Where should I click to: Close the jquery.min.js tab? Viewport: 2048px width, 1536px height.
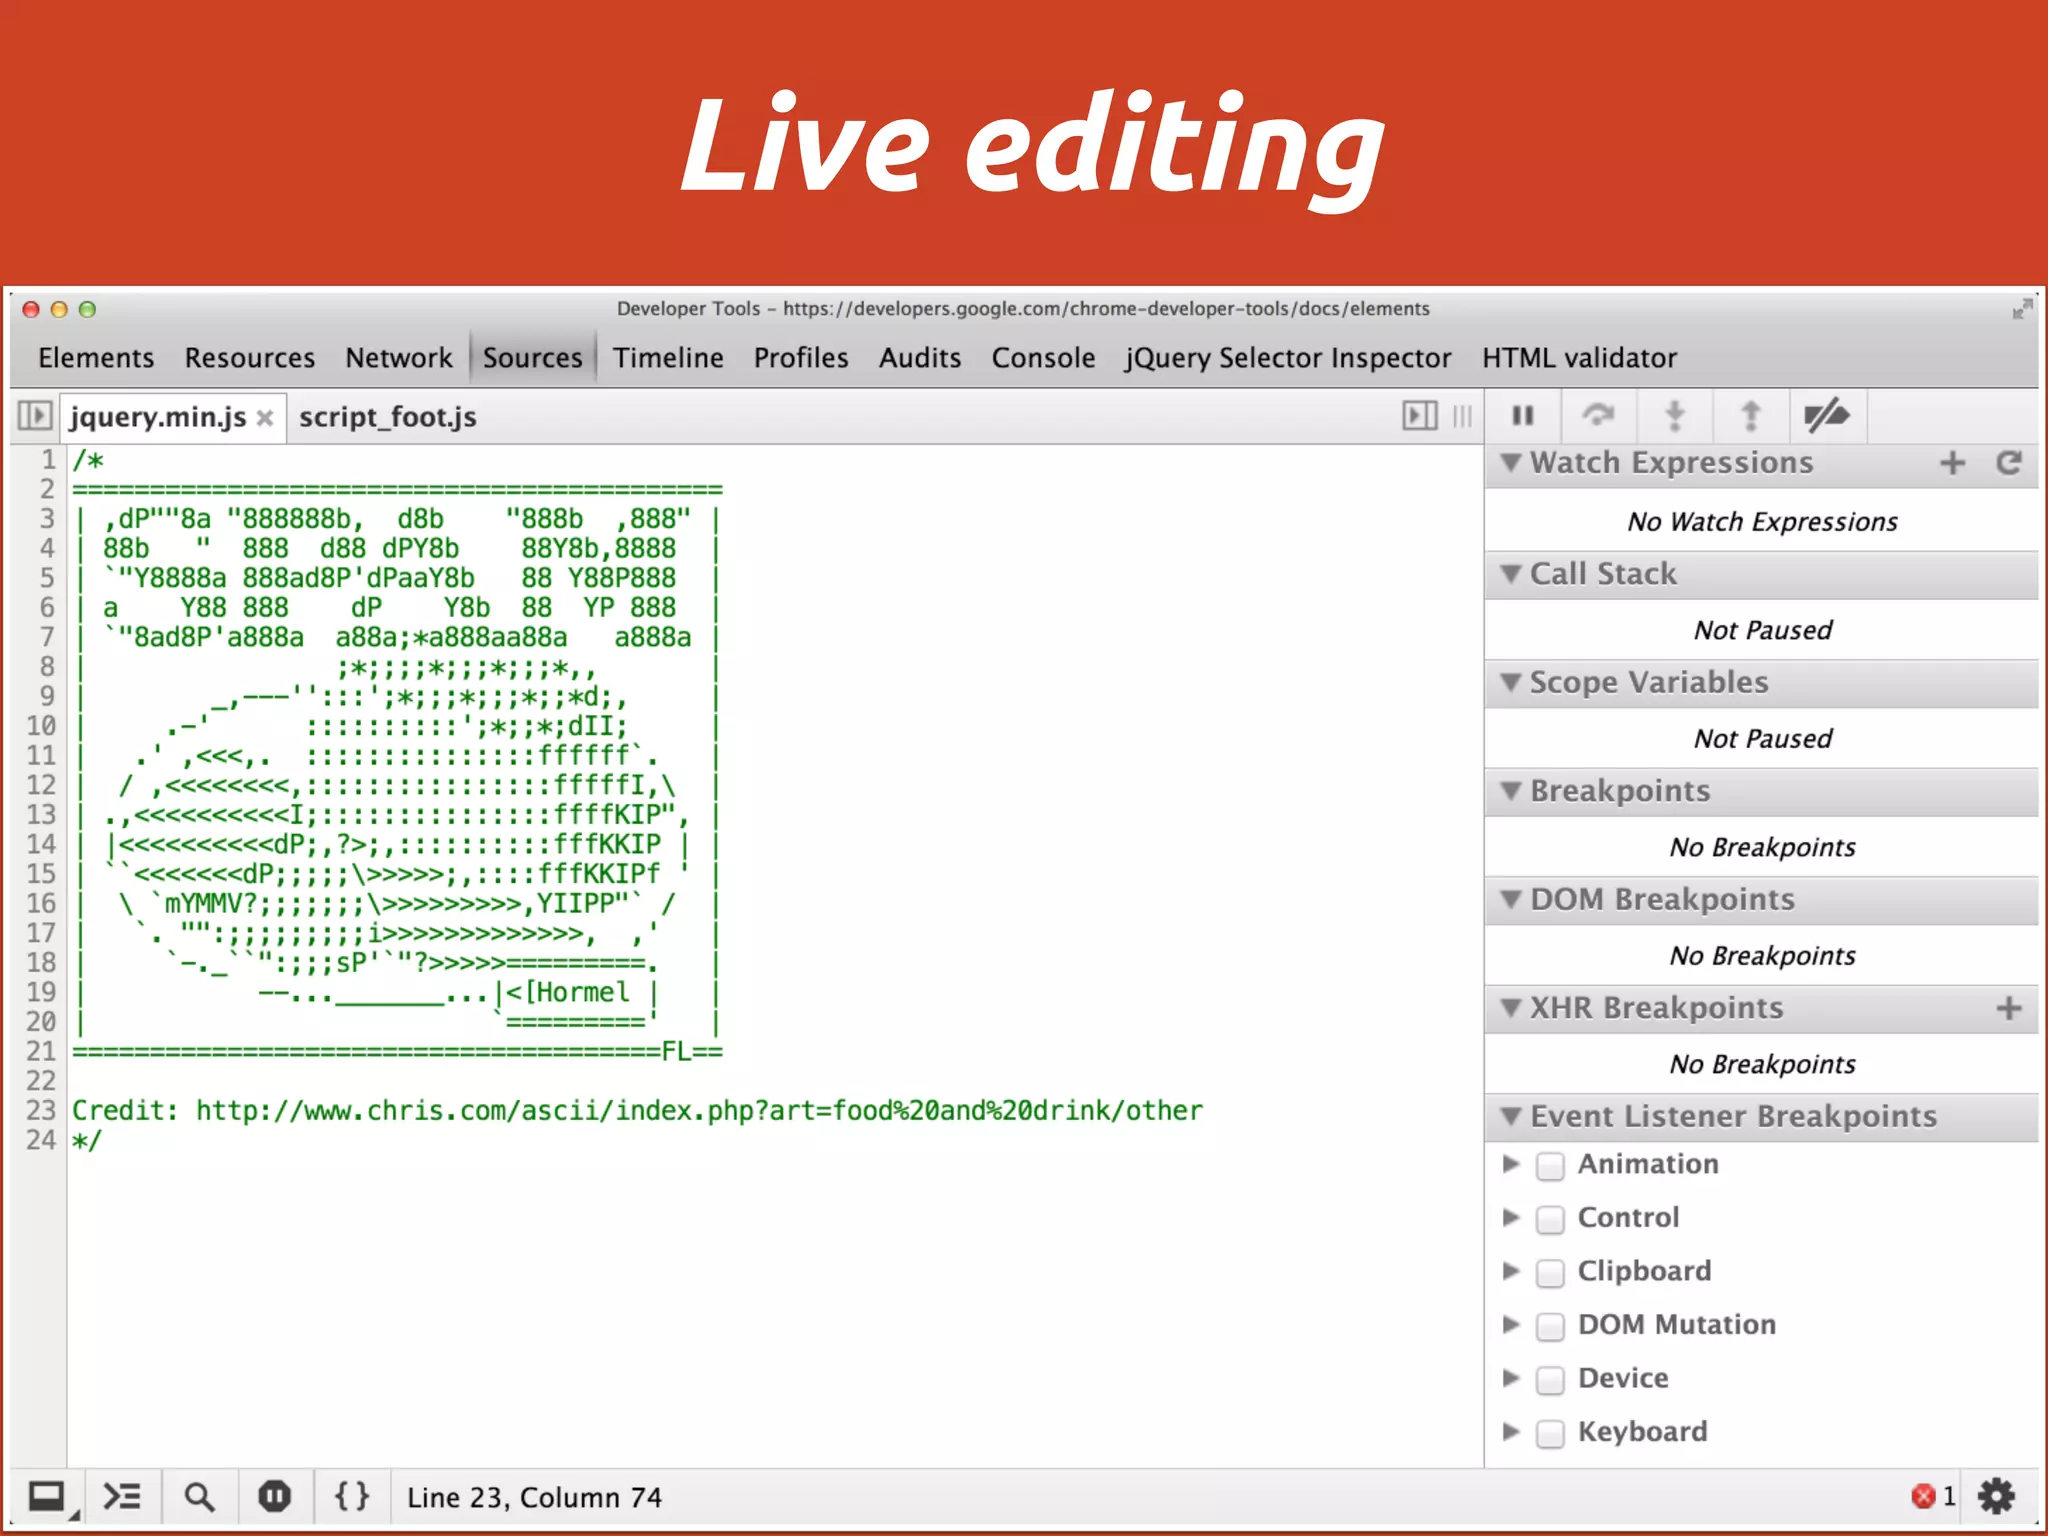(x=265, y=418)
